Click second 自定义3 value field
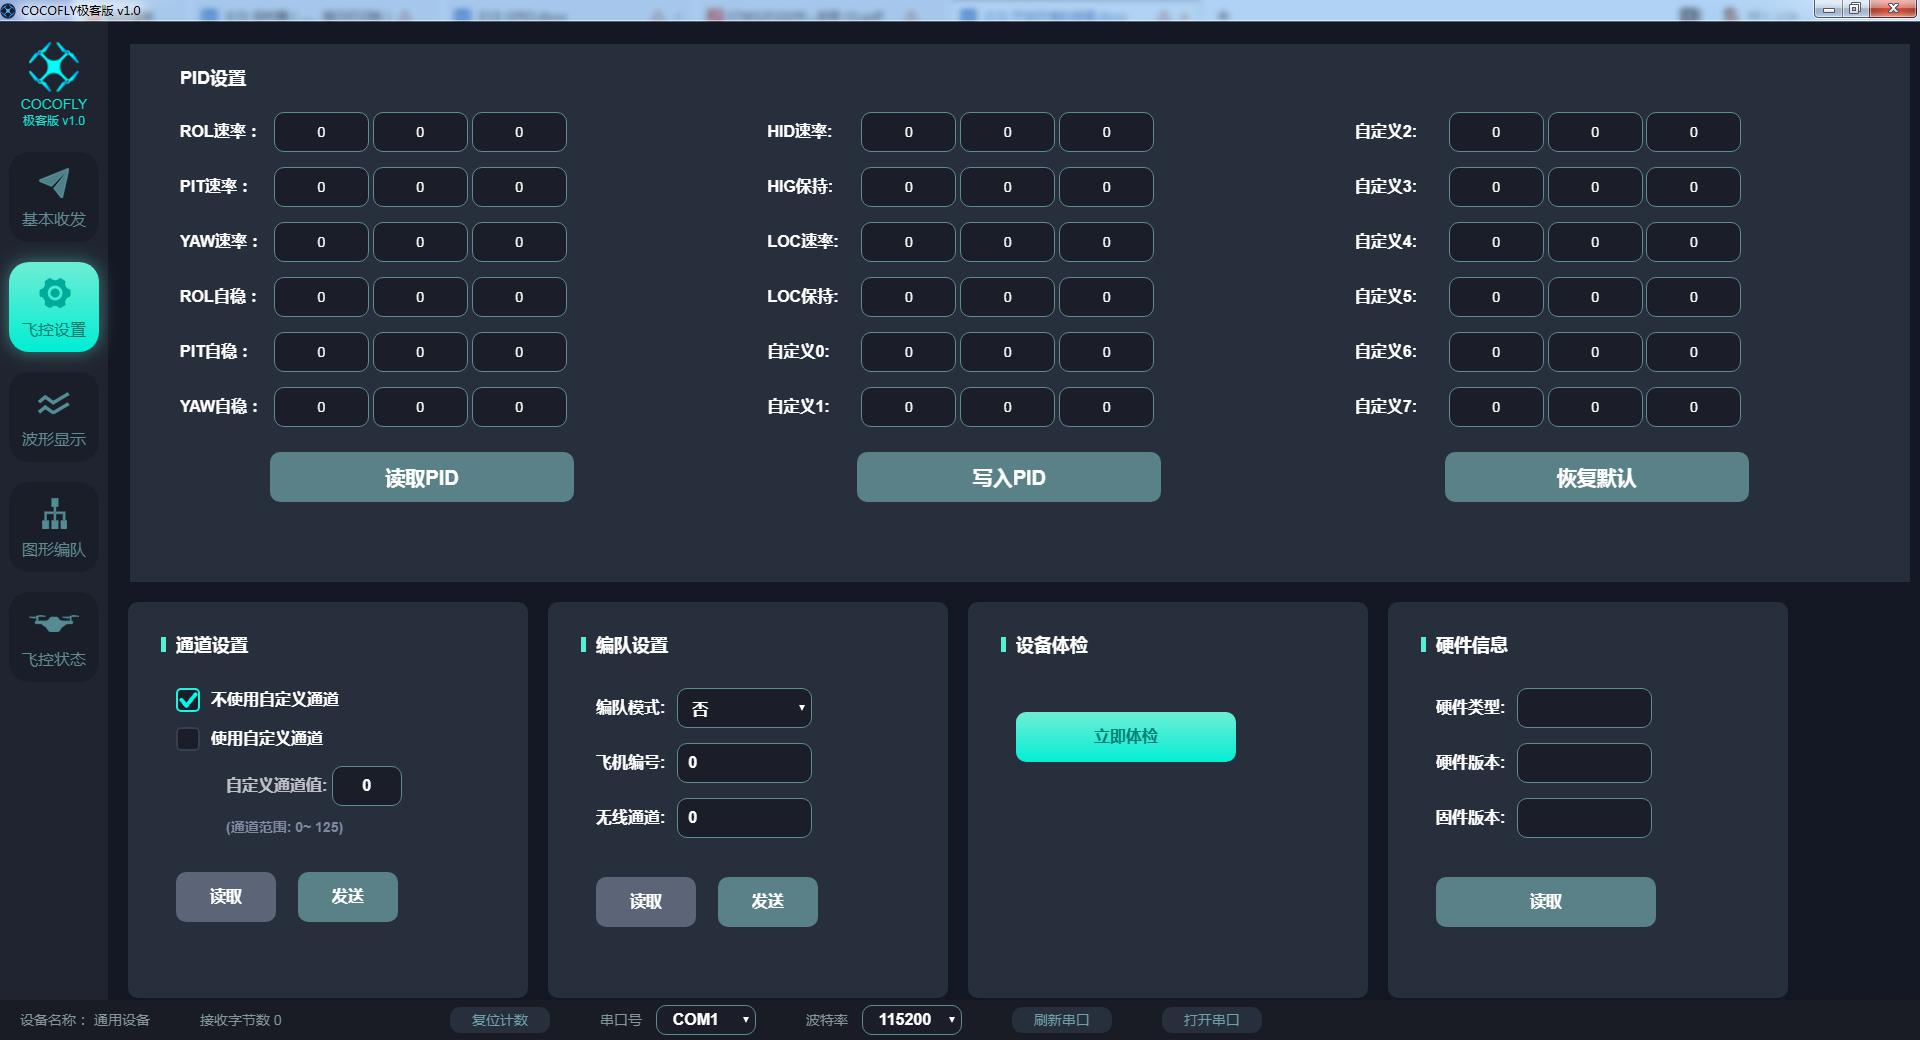 1595,187
